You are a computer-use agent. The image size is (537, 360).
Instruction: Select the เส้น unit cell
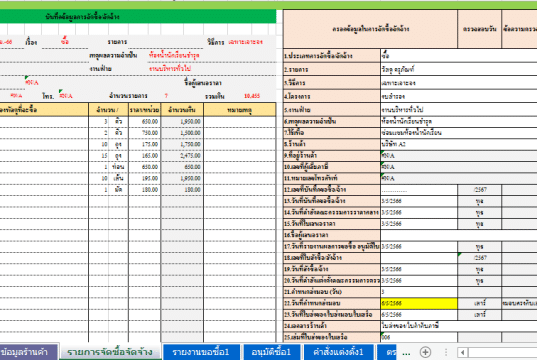(118, 178)
